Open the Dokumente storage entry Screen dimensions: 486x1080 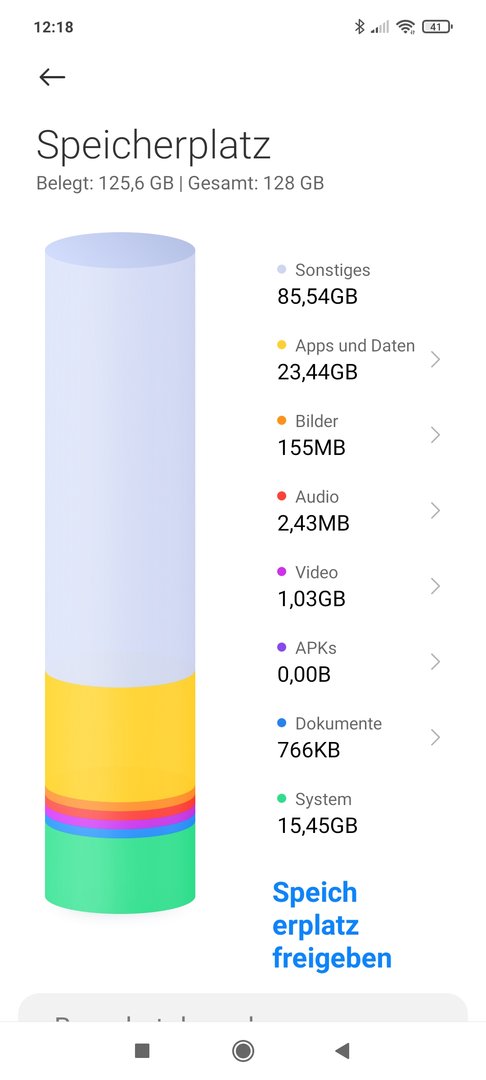coord(358,737)
